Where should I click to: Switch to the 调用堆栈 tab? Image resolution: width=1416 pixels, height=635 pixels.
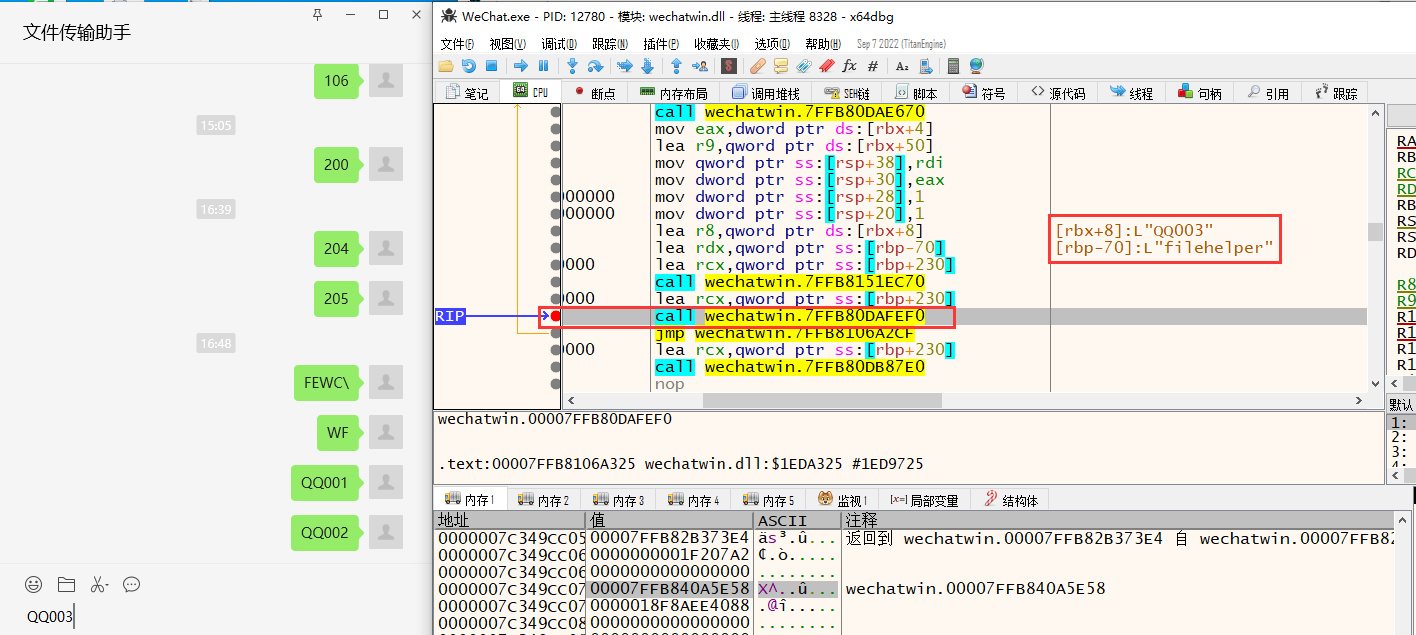[766, 93]
